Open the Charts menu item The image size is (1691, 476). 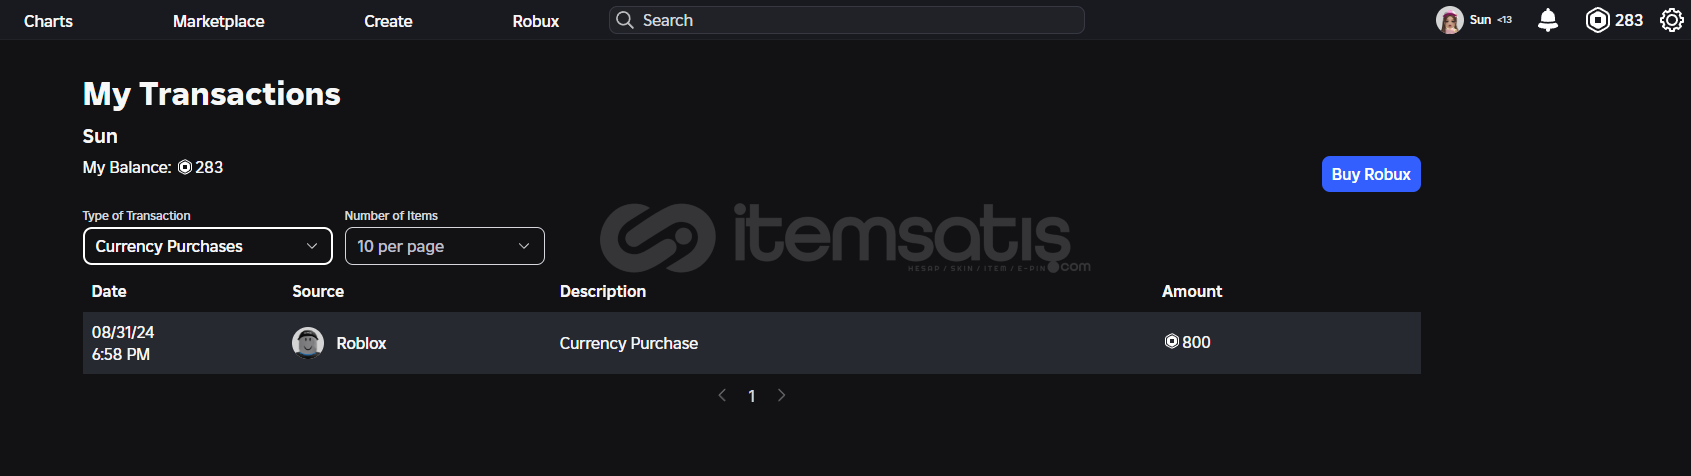pyautogui.click(x=48, y=21)
